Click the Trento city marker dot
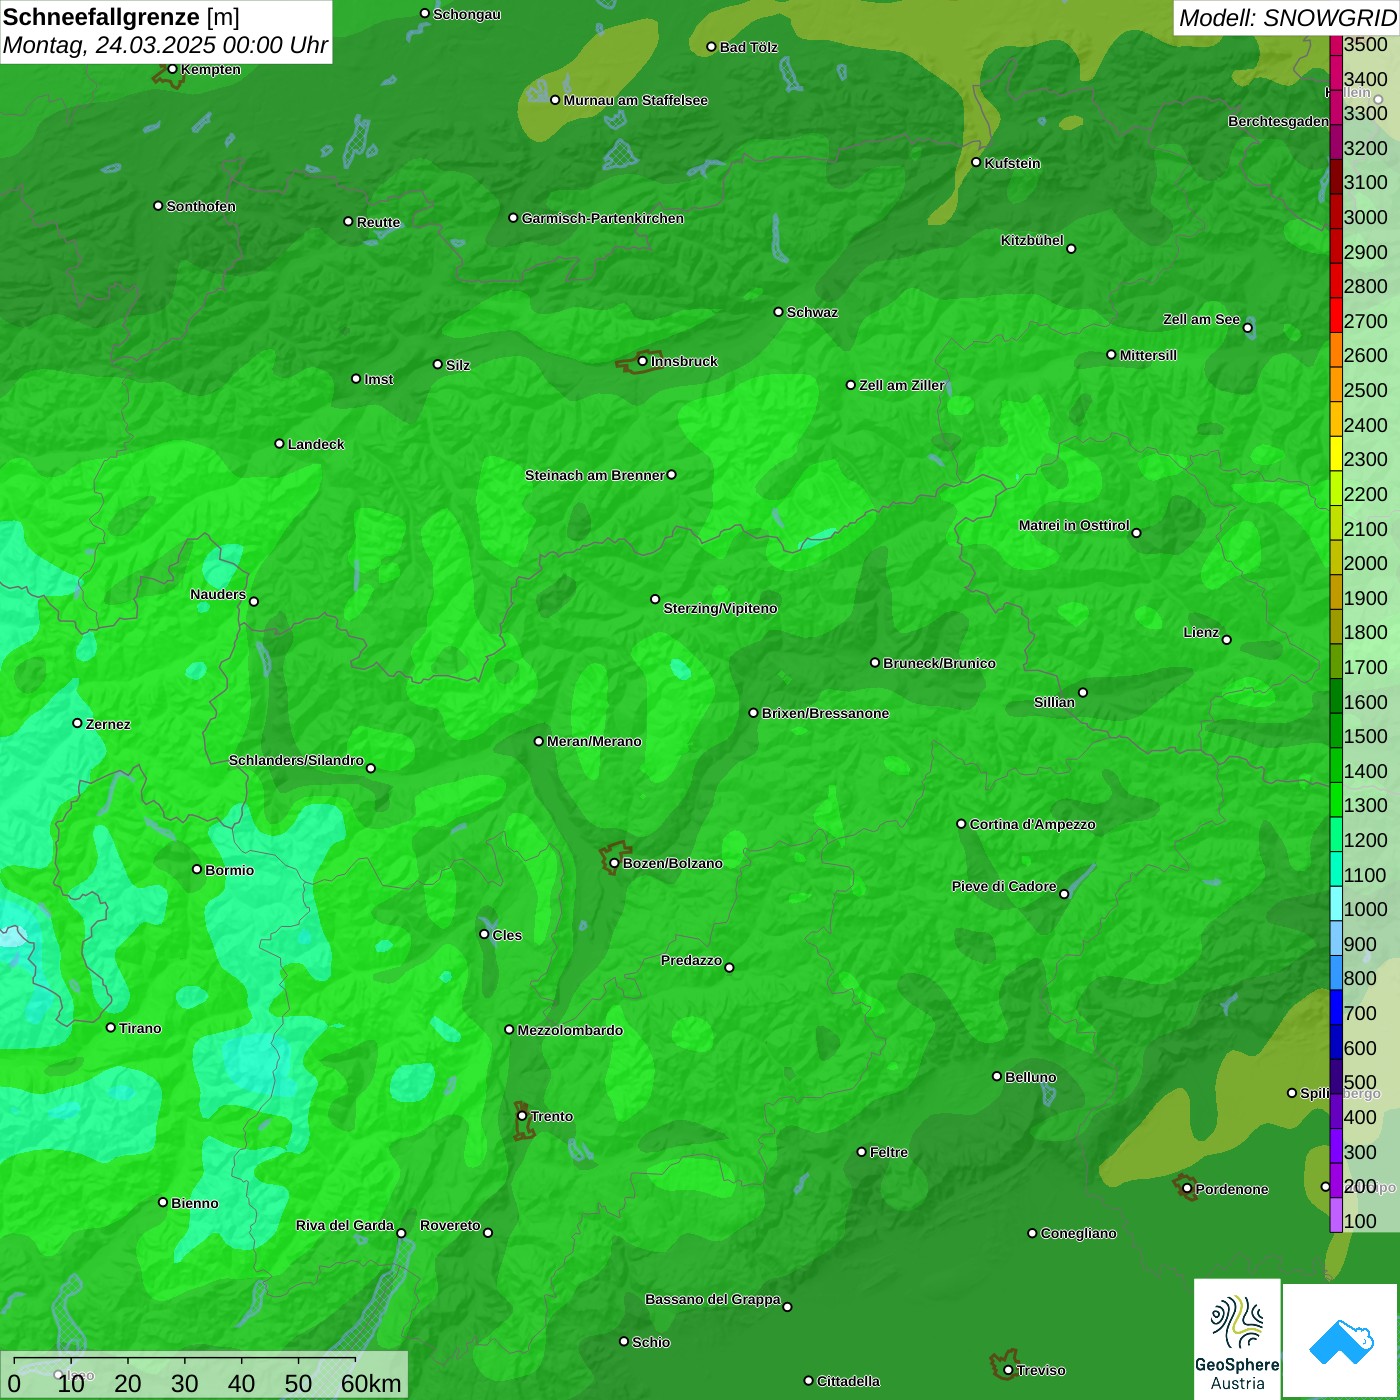The image size is (1400, 1400). [x=522, y=1116]
